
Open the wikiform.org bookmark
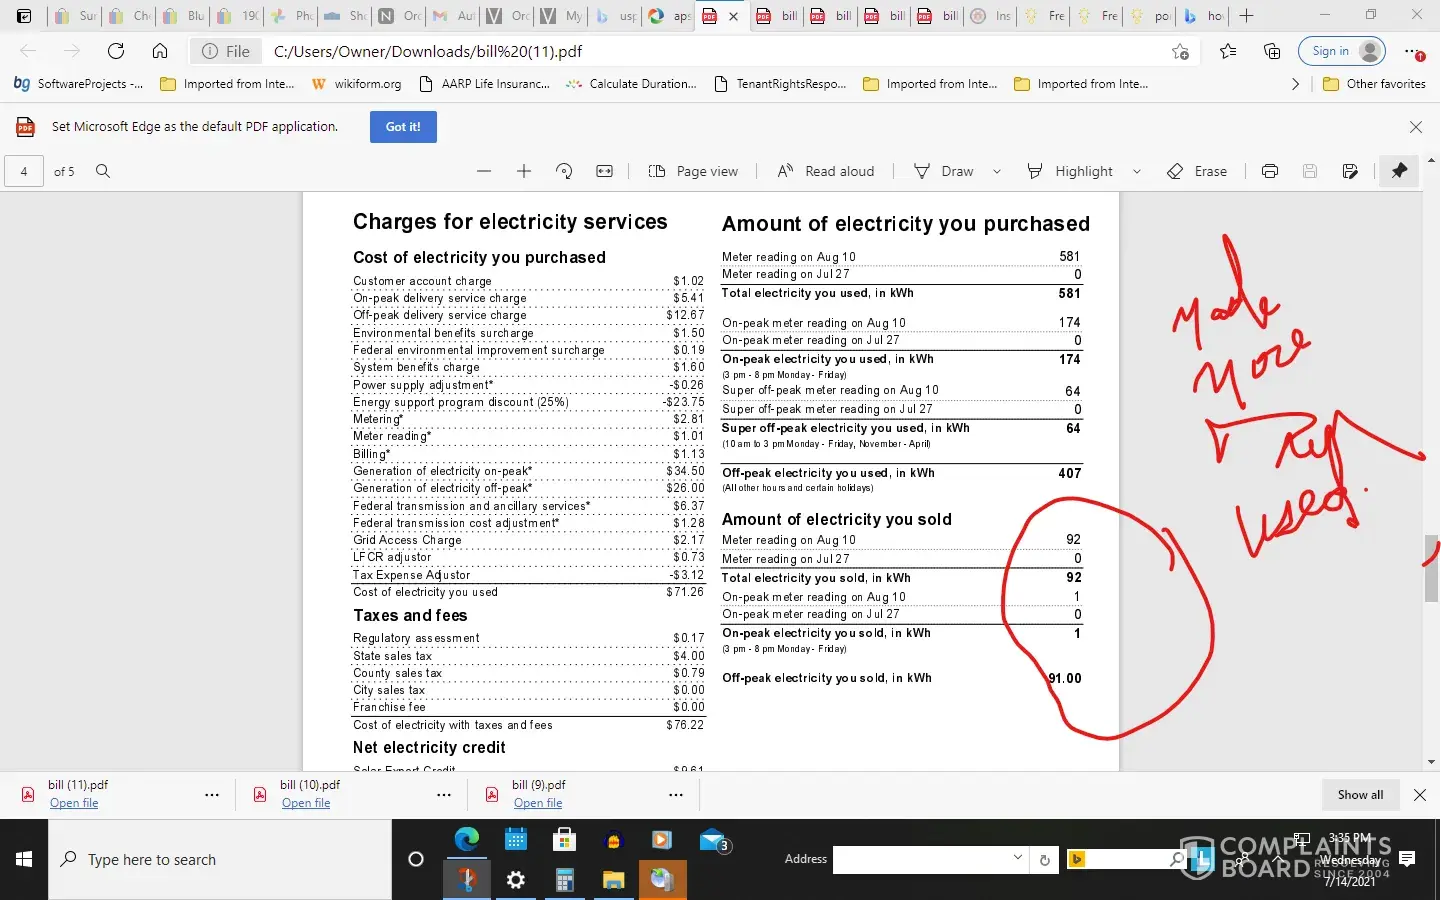tap(357, 84)
